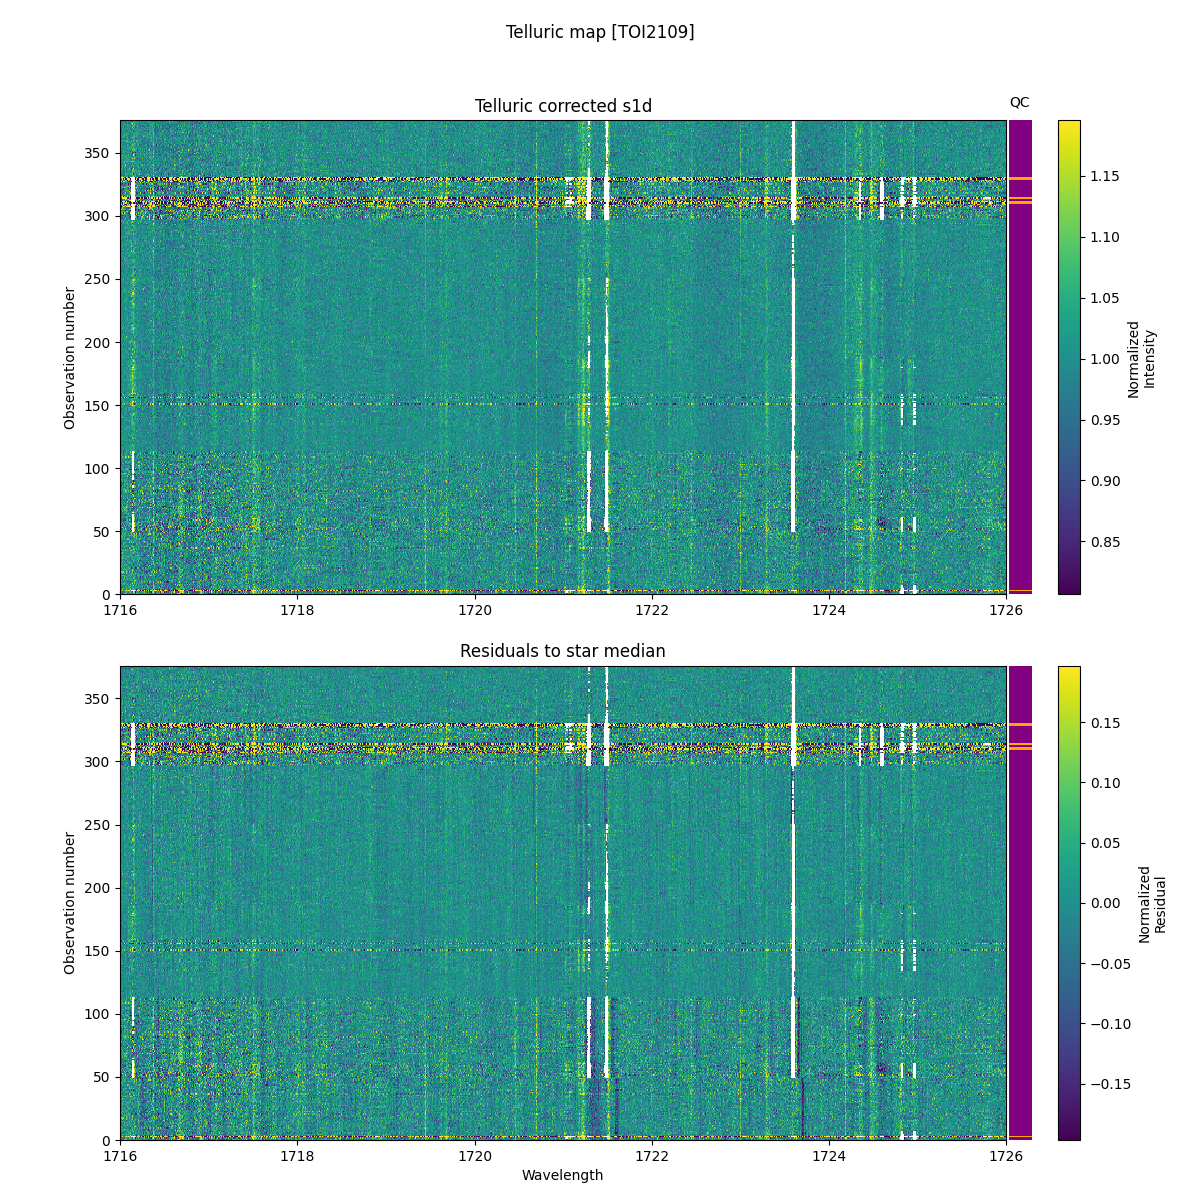Screen dimensions: 1200x1200
Task: Click x-tick 1720 under Telluric corrected plot
Action: pos(474,610)
